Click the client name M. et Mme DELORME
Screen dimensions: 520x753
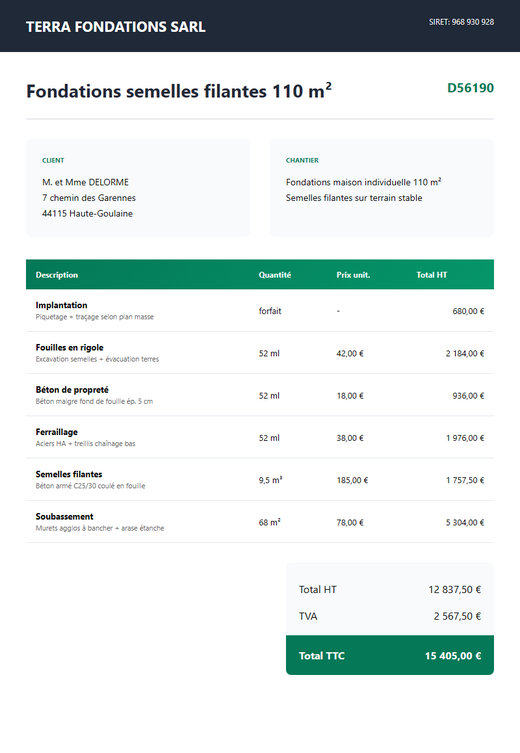click(85, 182)
